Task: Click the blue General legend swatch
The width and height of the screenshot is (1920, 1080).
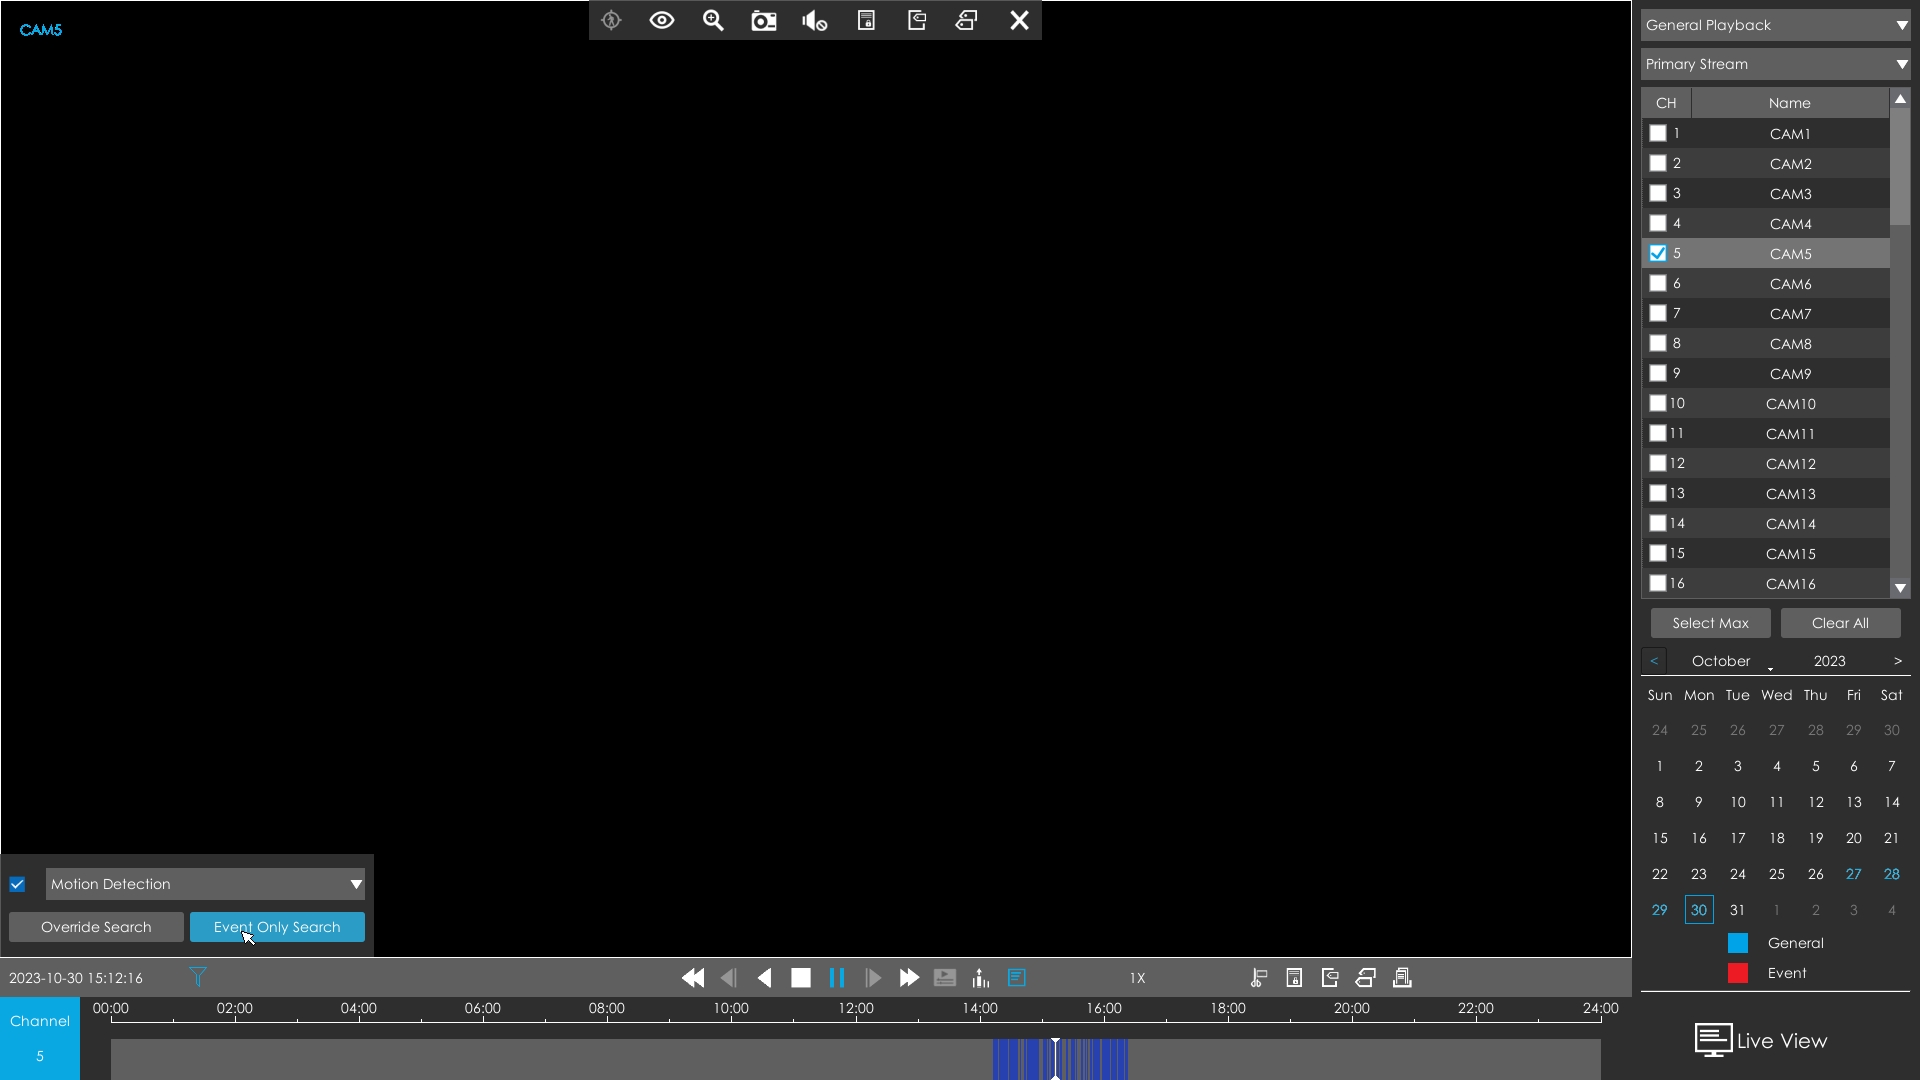Action: pyautogui.click(x=1738, y=943)
